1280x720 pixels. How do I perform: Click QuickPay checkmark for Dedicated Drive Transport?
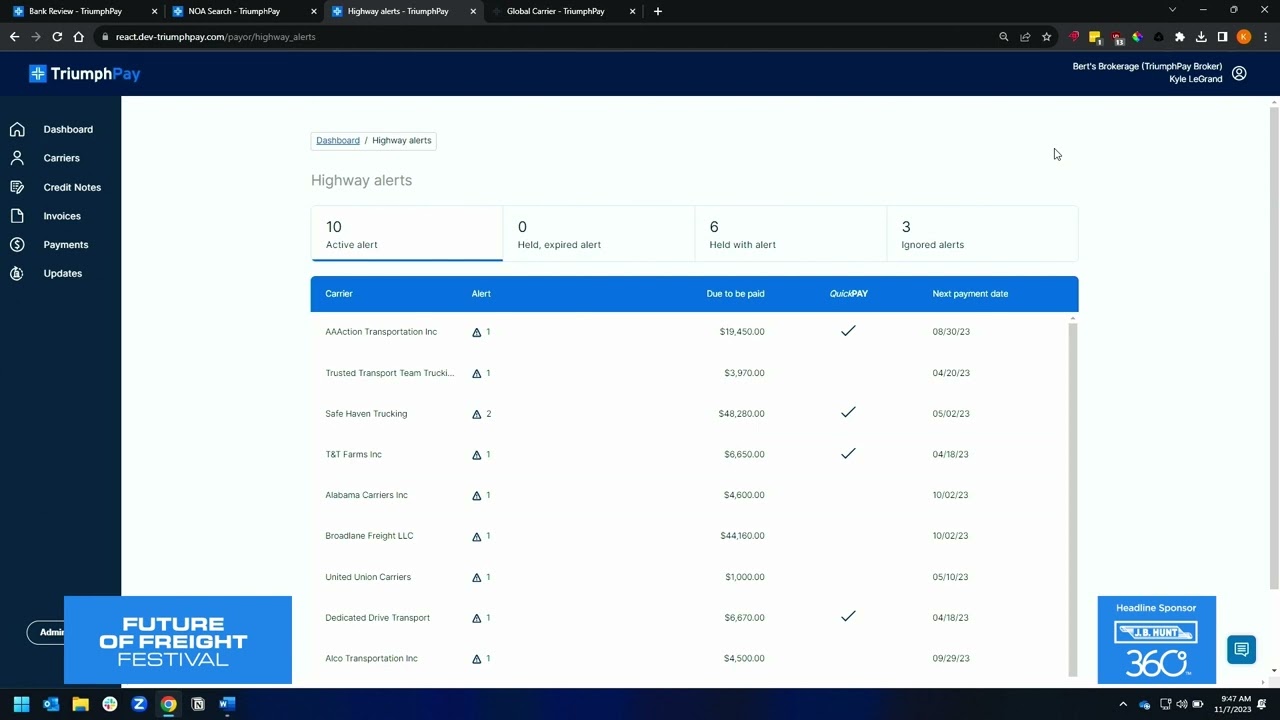point(848,616)
